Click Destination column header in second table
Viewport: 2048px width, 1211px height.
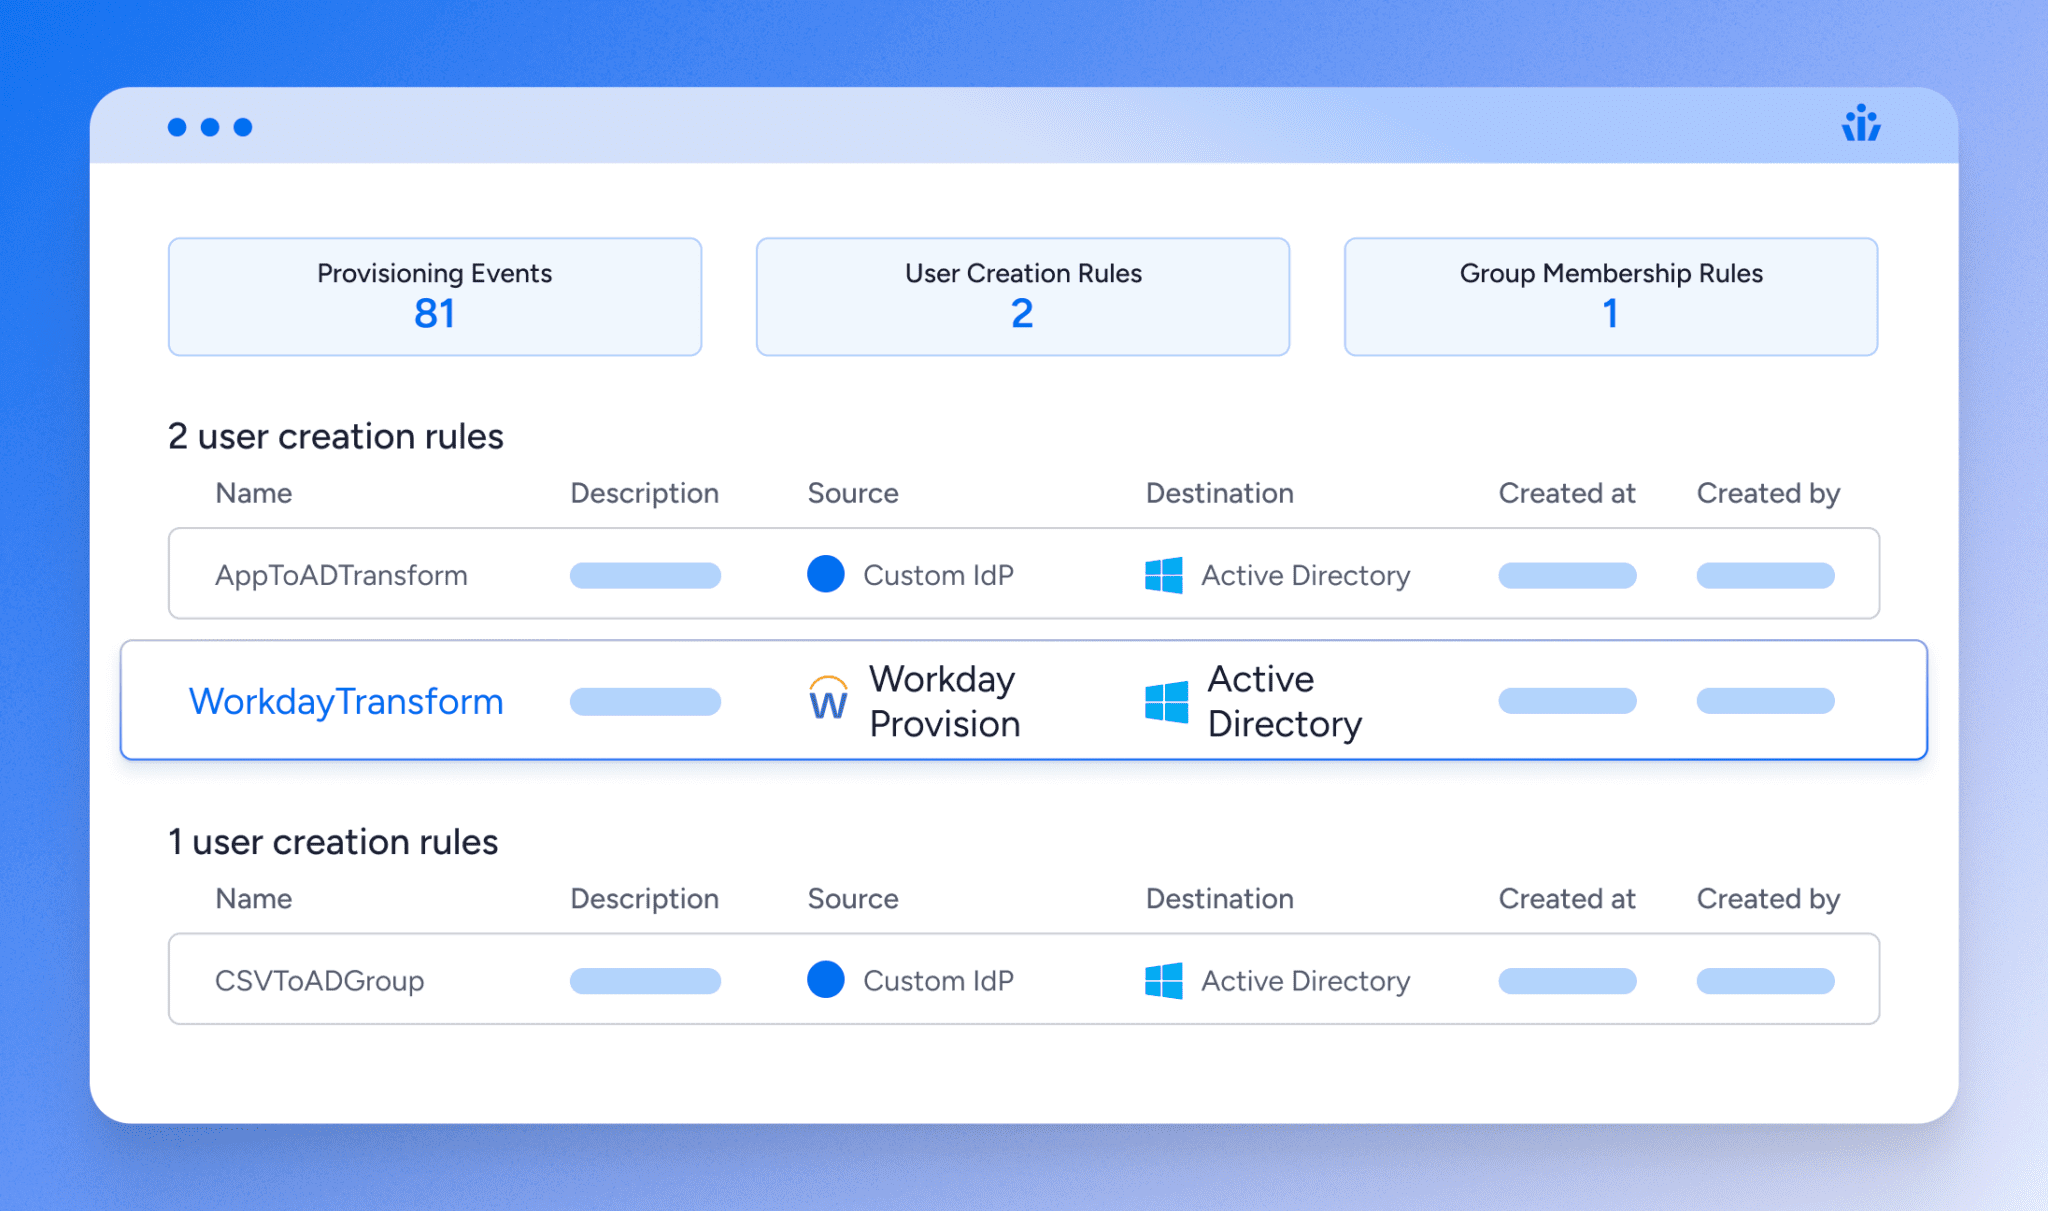(x=1219, y=898)
